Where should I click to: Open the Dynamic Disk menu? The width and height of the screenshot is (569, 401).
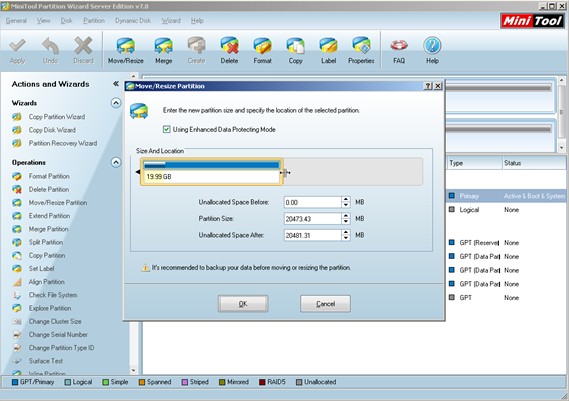coord(133,21)
